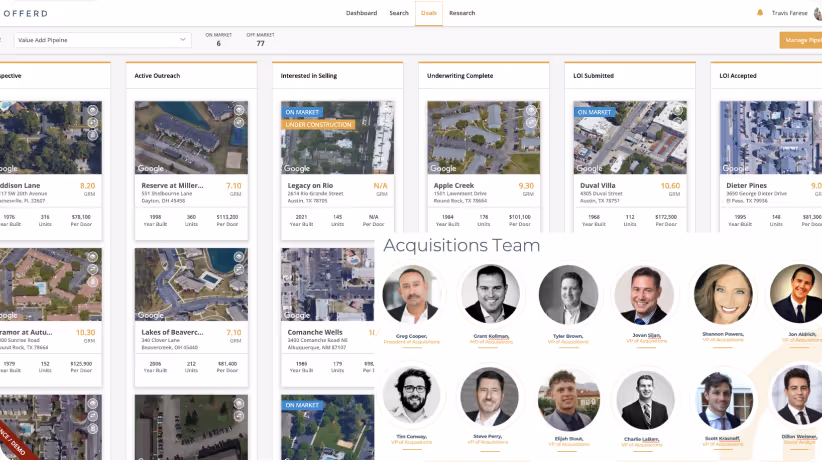
Task: Click the ON MARKET count 6
Action: (219, 44)
